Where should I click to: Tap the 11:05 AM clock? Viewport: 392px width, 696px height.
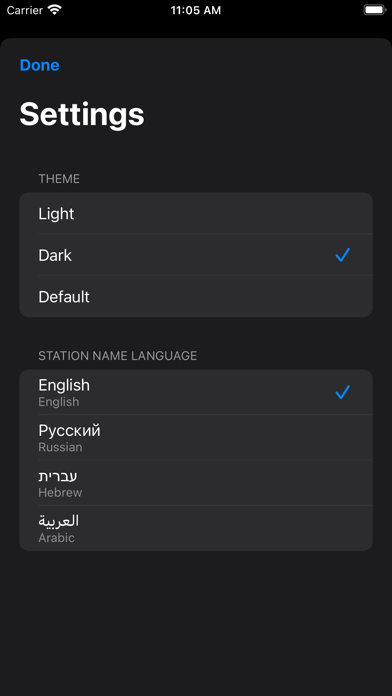pos(196,10)
